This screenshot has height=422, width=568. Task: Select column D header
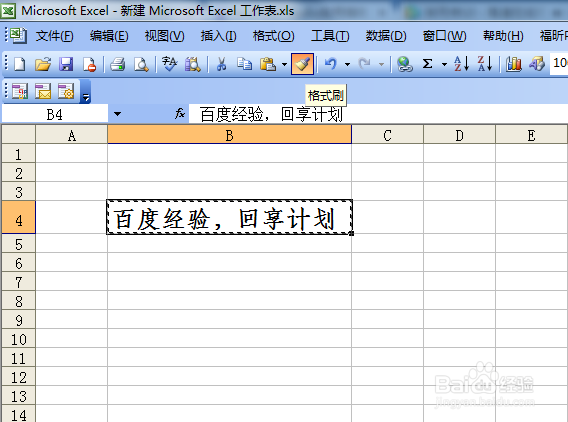(x=459, y=135)
